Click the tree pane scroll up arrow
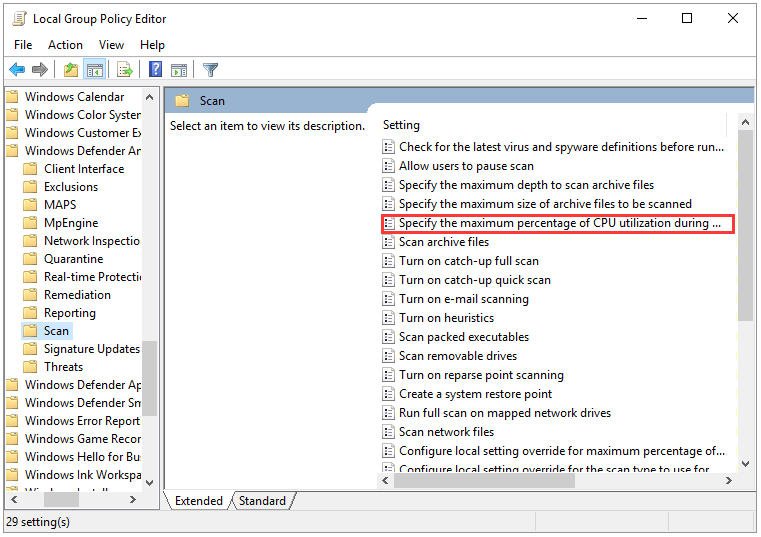761x537 pixels. pos(149,97)
